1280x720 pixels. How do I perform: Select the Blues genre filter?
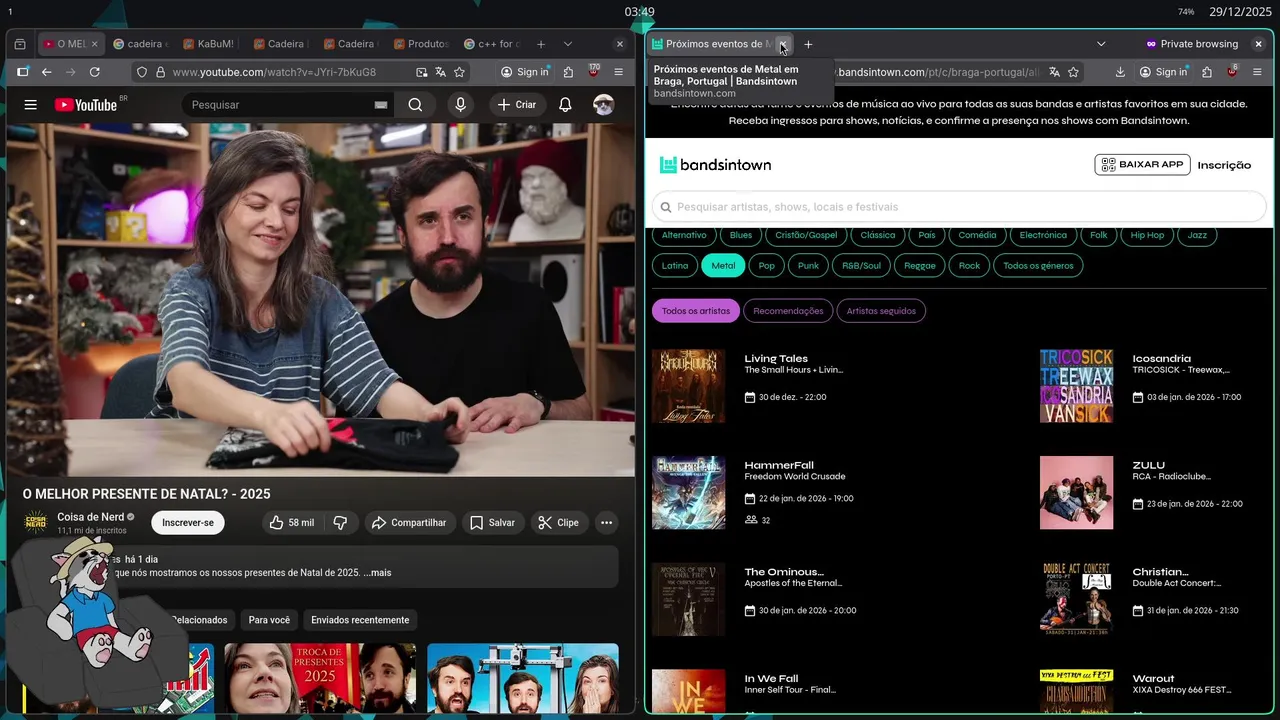click(741, 235)
